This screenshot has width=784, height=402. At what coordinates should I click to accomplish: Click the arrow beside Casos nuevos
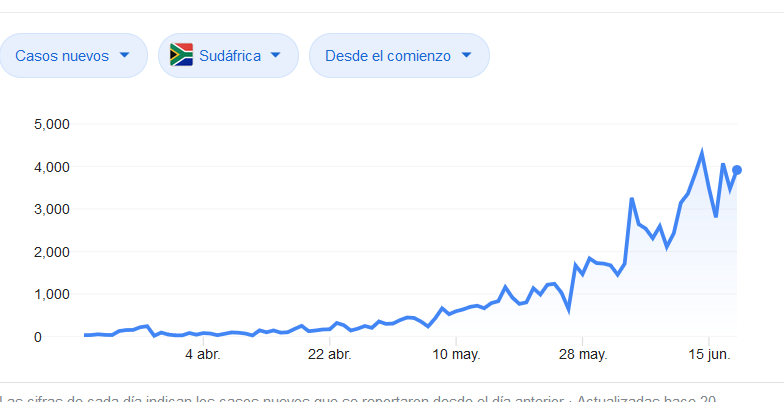(x=125, y=55)
